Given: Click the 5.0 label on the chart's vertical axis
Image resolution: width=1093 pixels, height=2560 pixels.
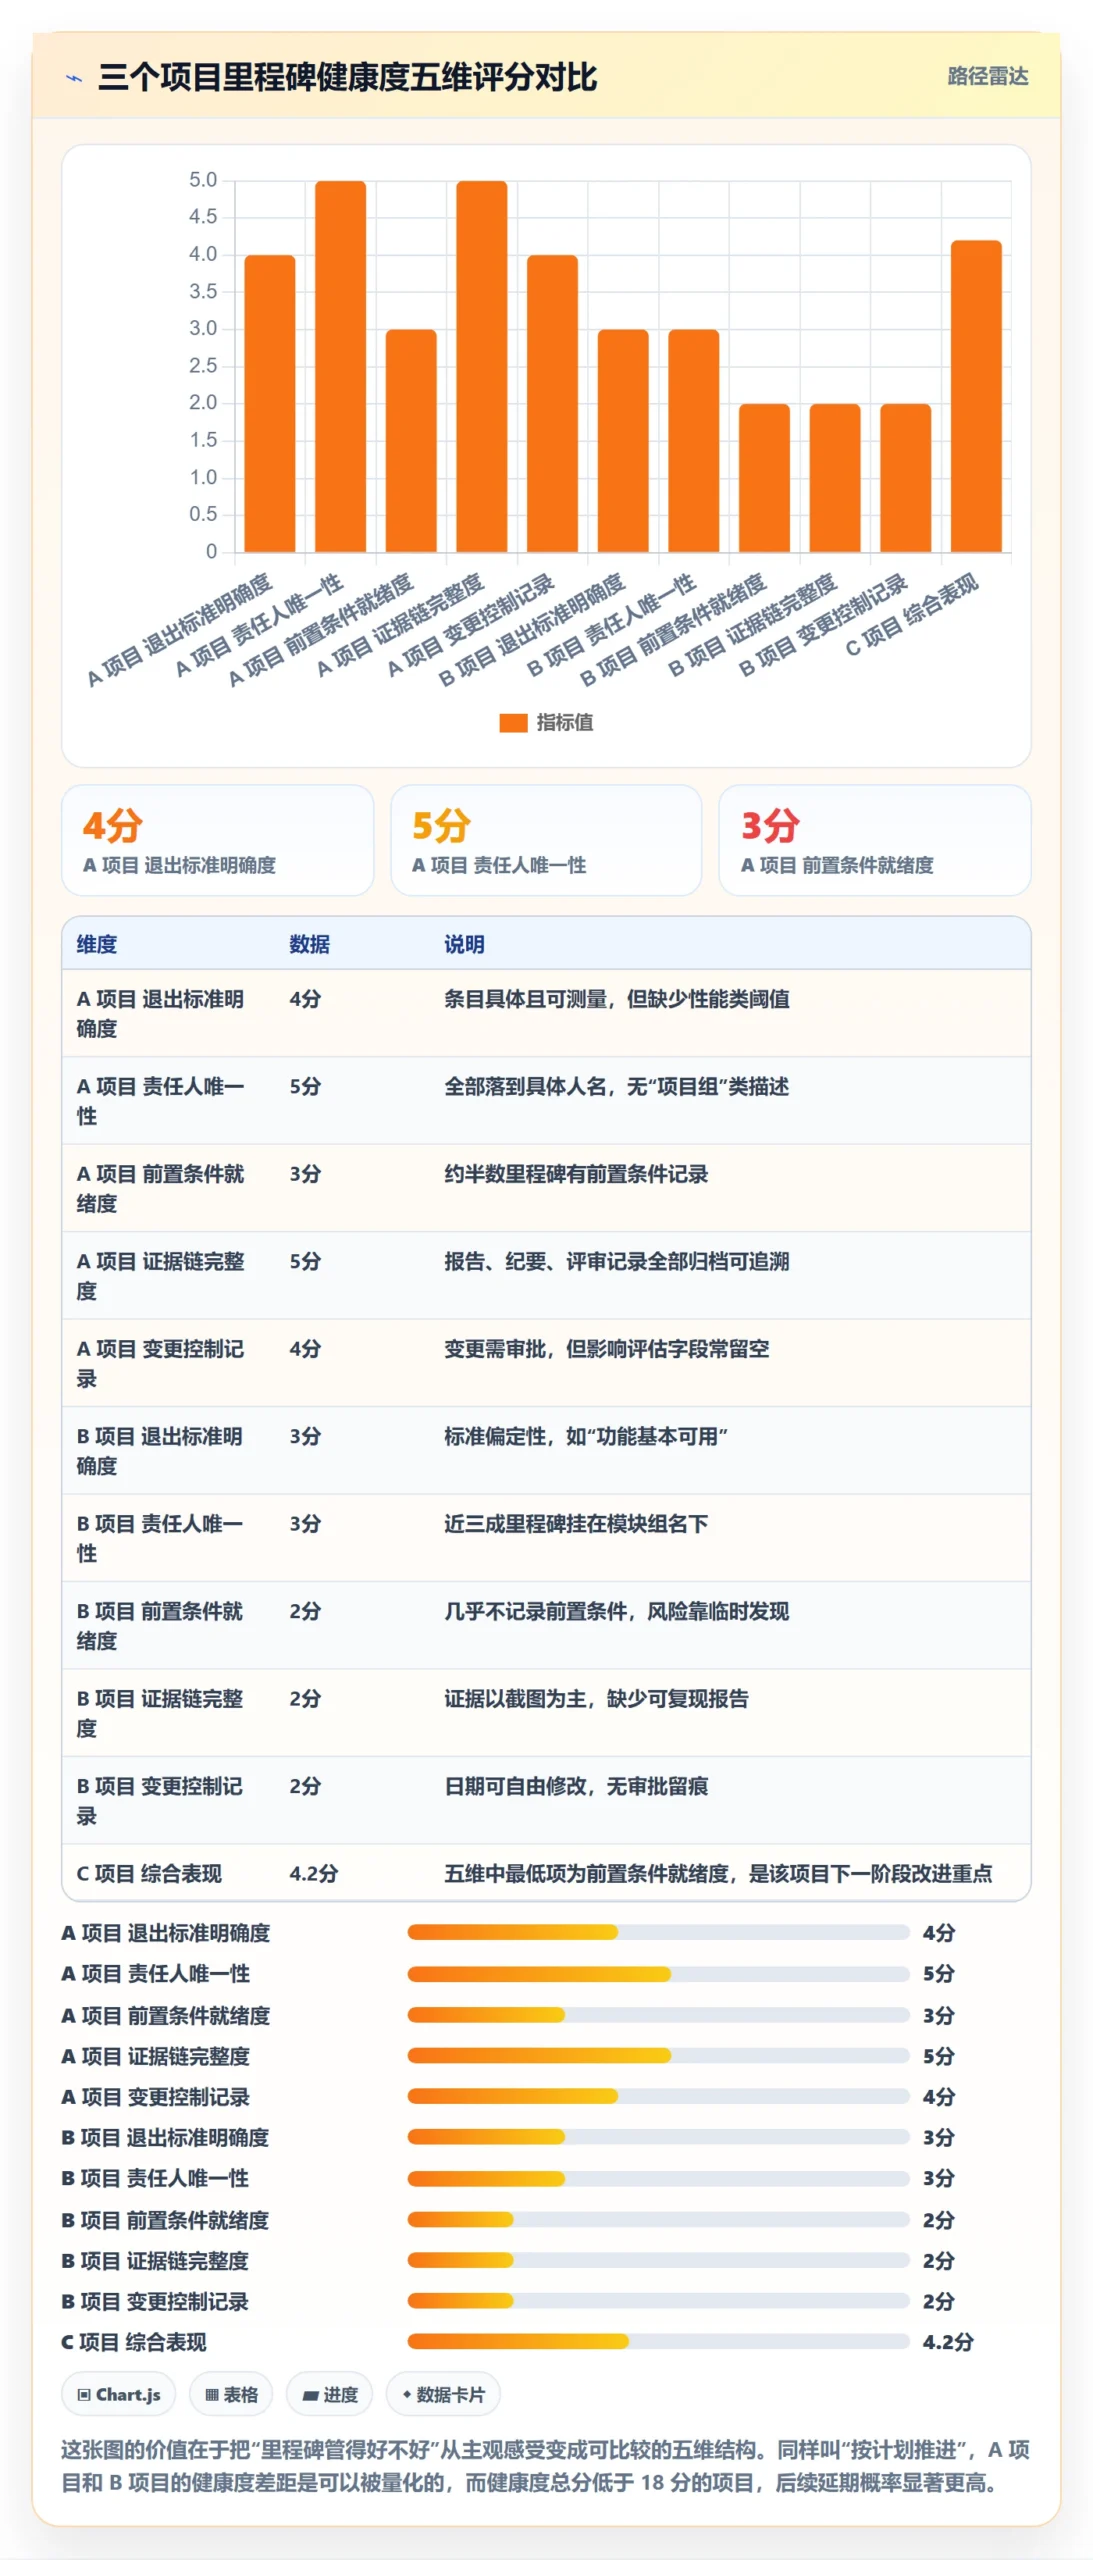Looking at the screenshot, I should point(203,180).
